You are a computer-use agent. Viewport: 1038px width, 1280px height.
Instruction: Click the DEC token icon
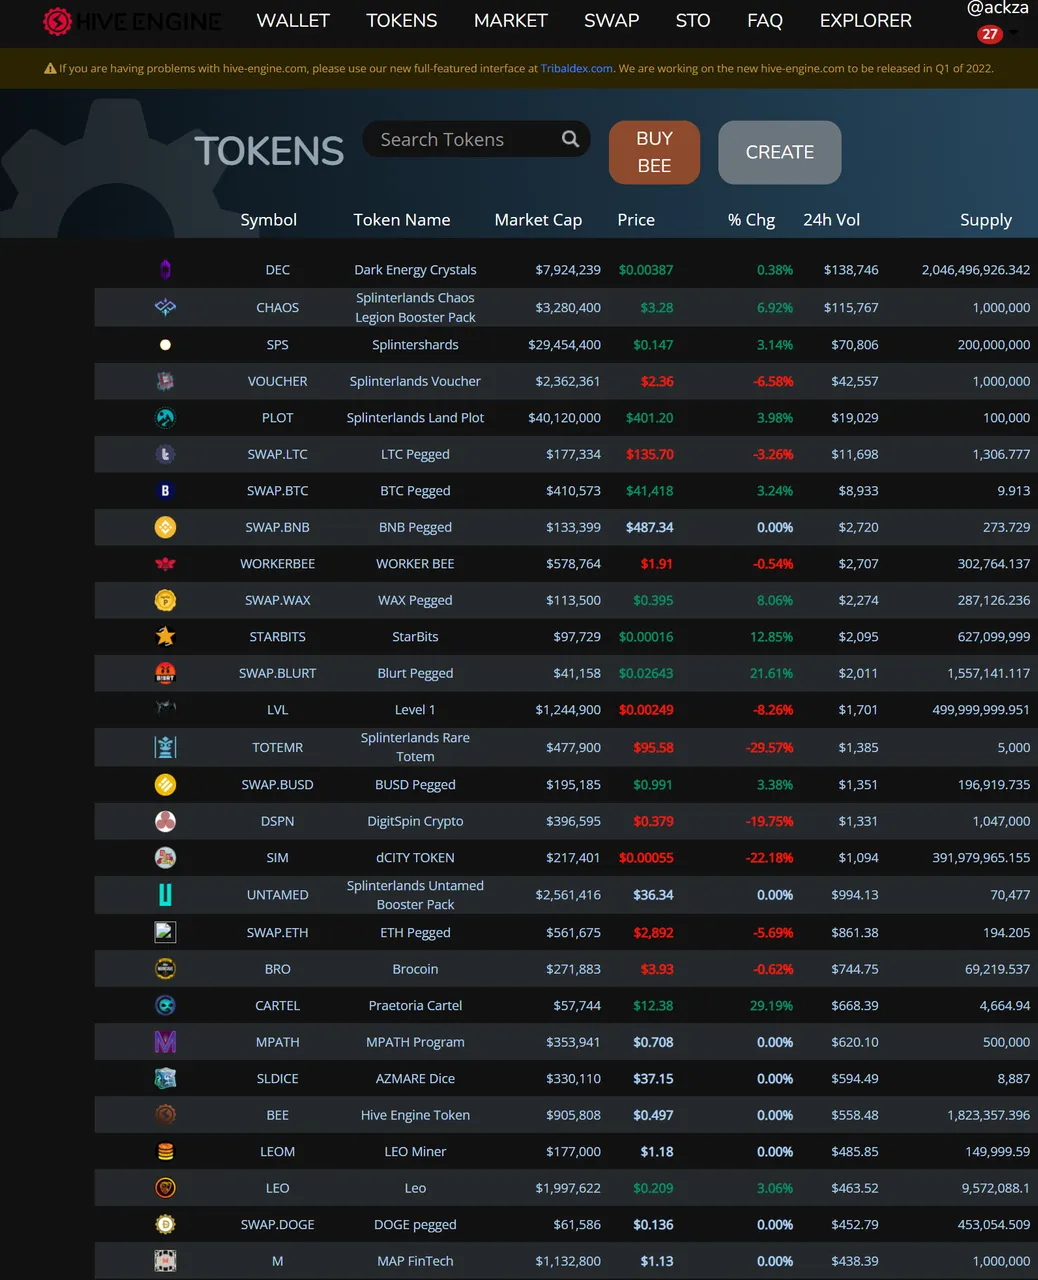click(165, 269)
